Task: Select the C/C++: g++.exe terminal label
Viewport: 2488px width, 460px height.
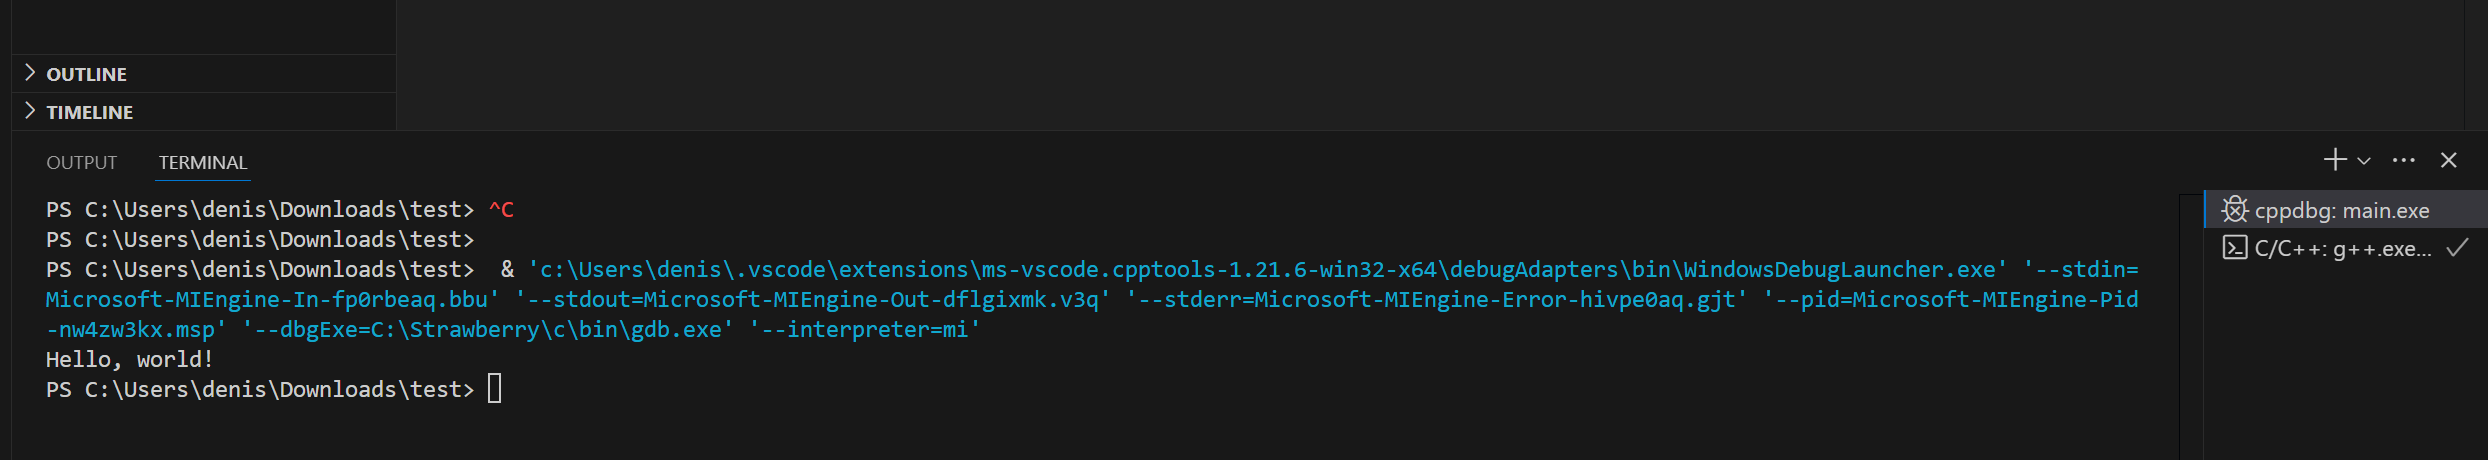Action: pyautogui.click(x=2342, y=249)
